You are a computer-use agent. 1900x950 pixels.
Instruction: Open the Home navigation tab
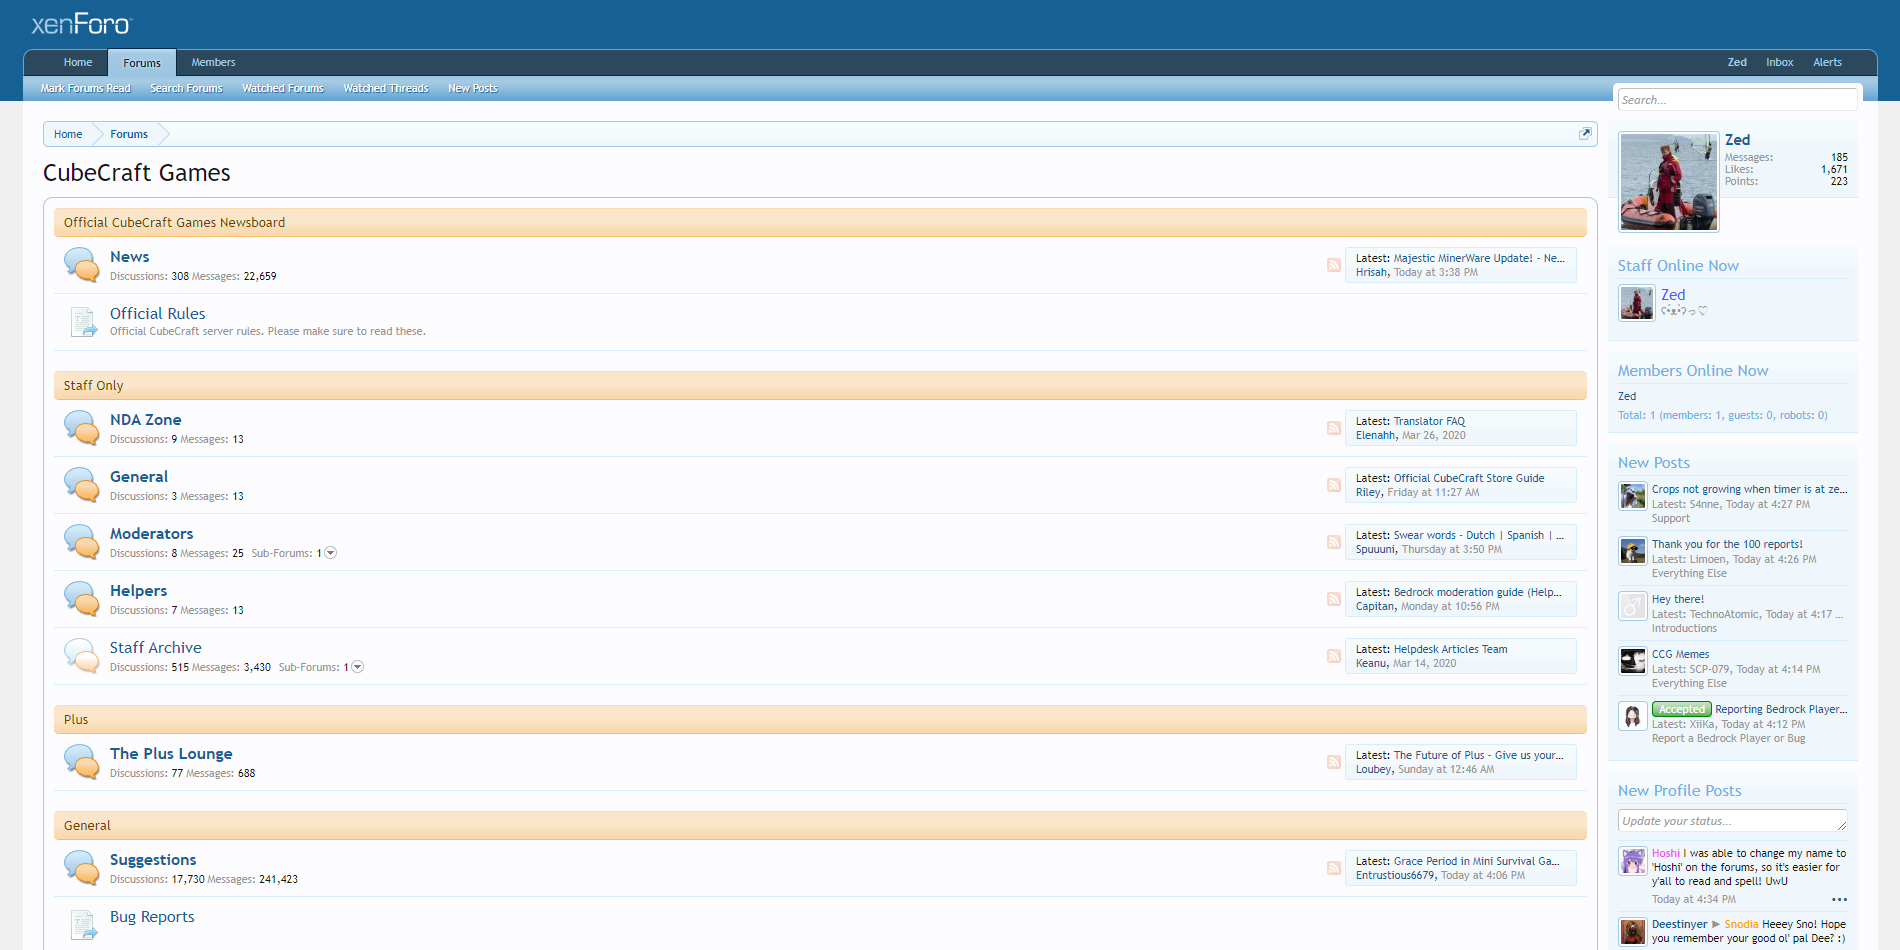tap(78, 62)
